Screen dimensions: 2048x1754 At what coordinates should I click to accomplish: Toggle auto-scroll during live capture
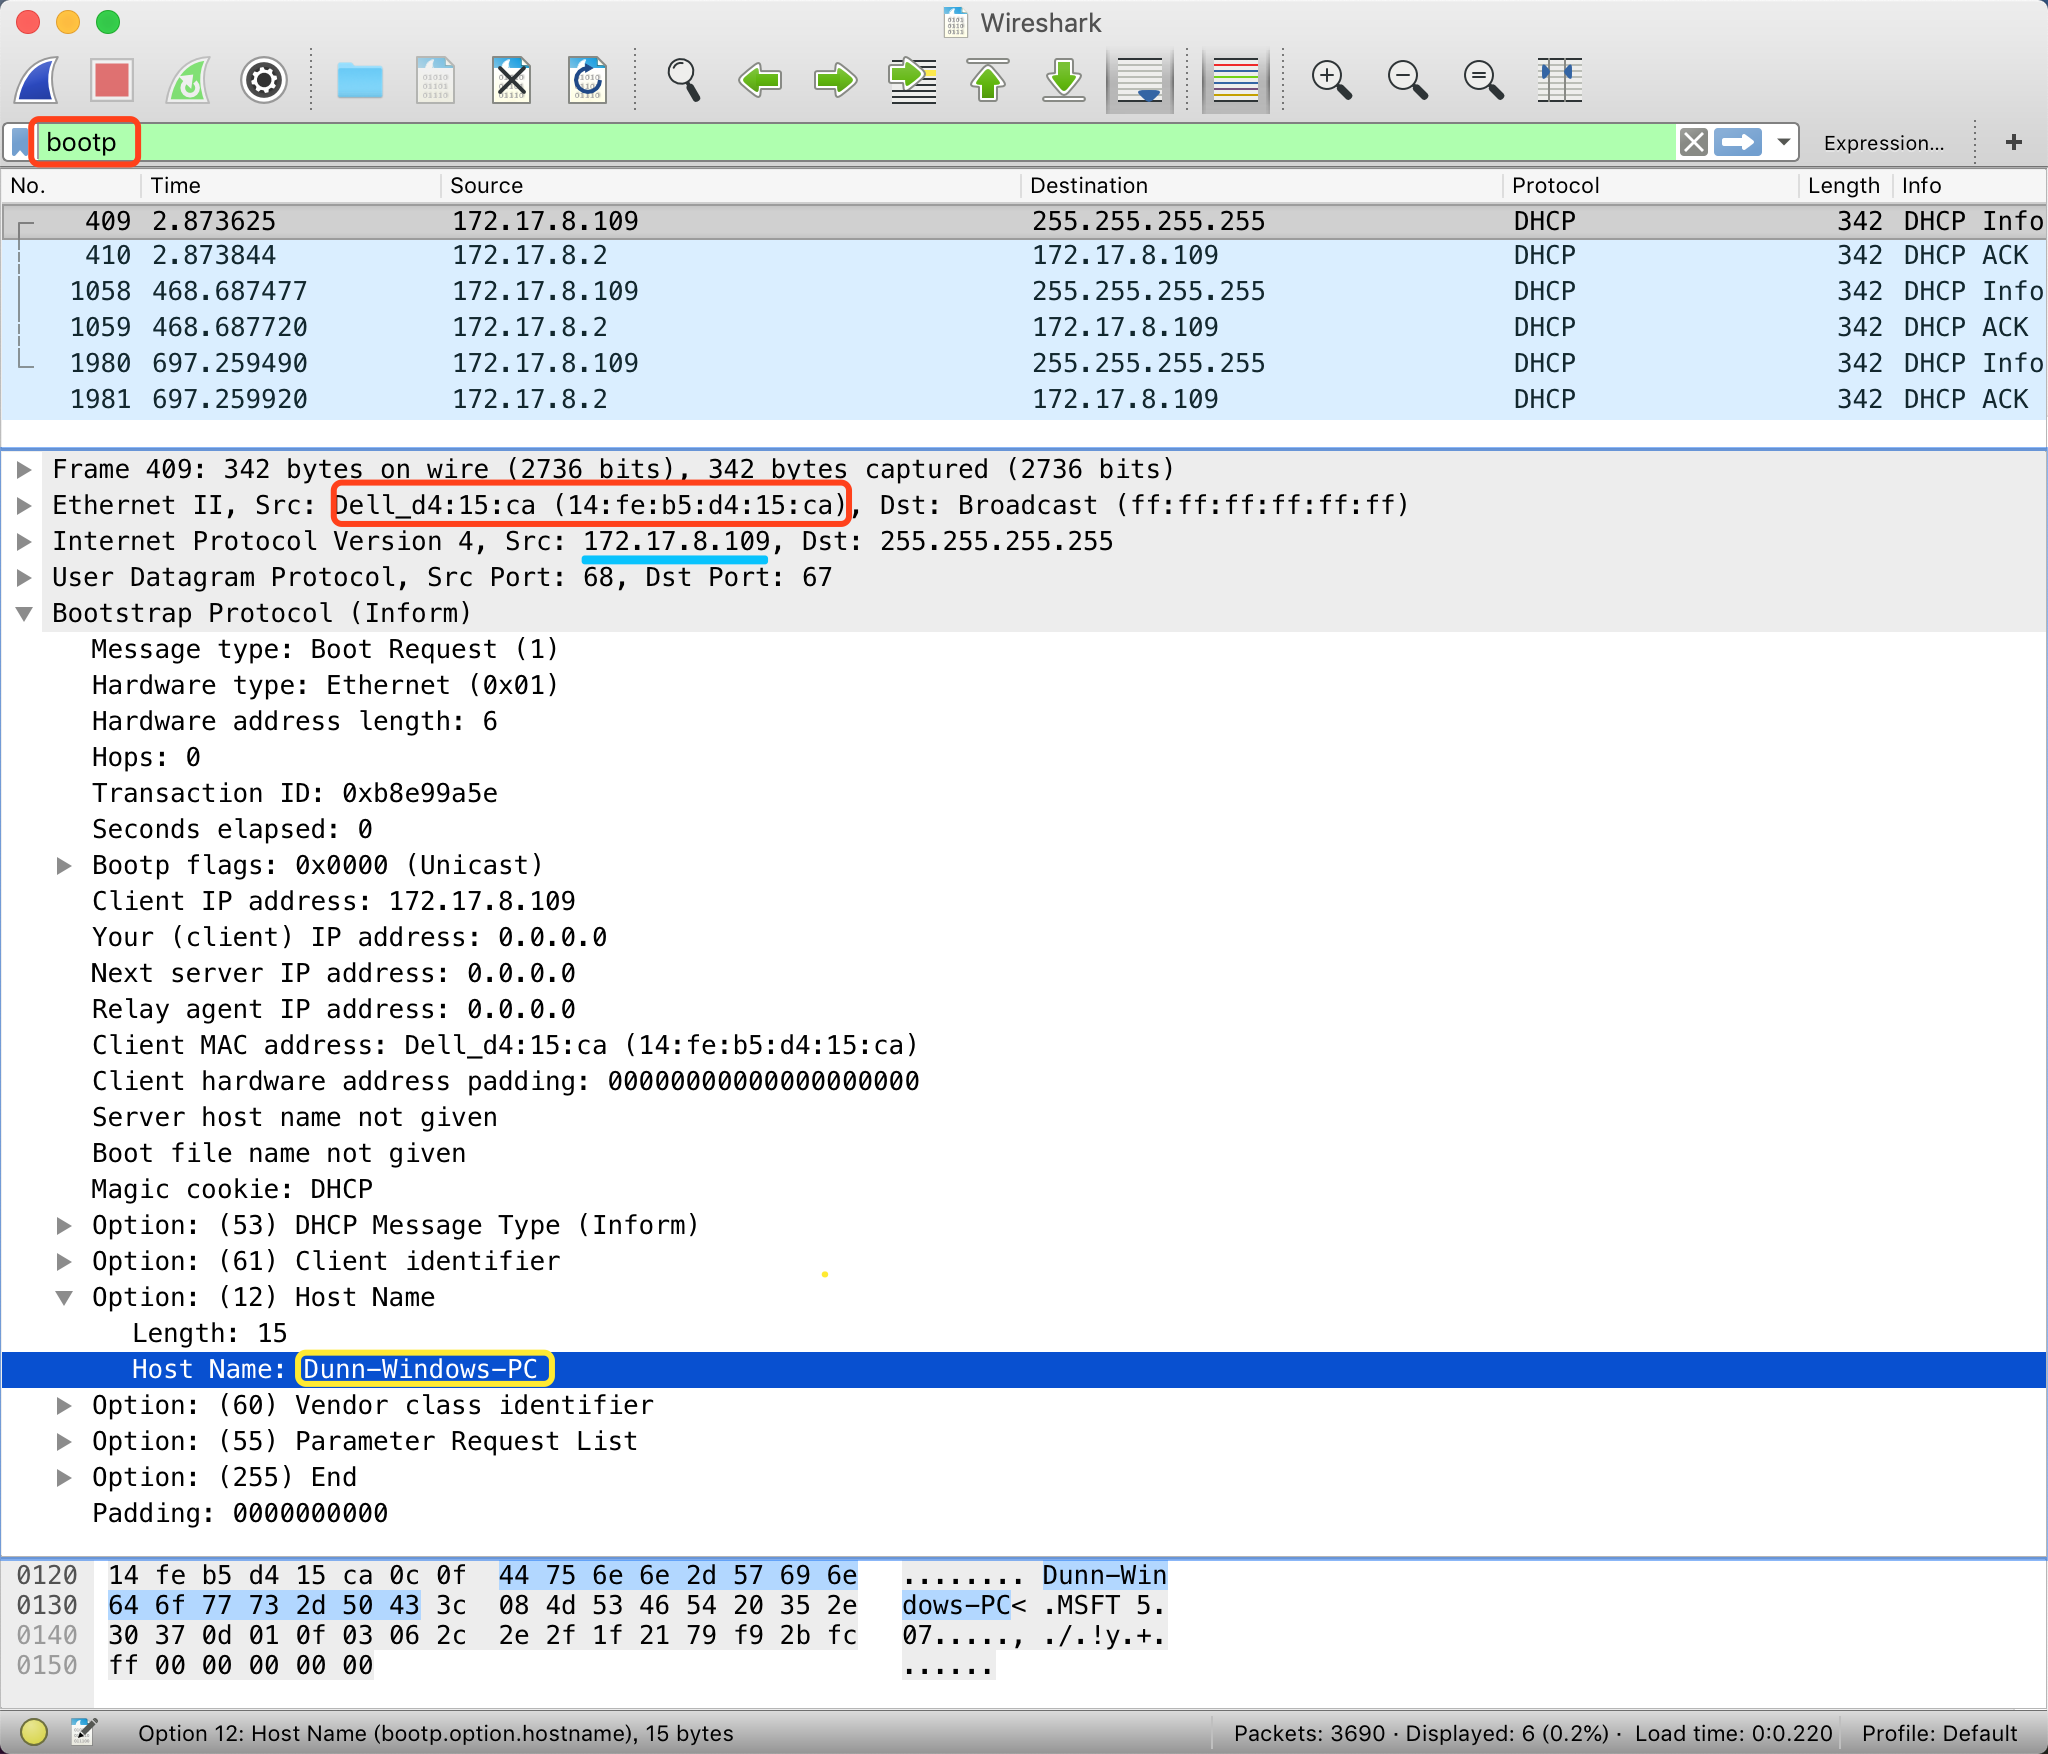pos(1140,80)
